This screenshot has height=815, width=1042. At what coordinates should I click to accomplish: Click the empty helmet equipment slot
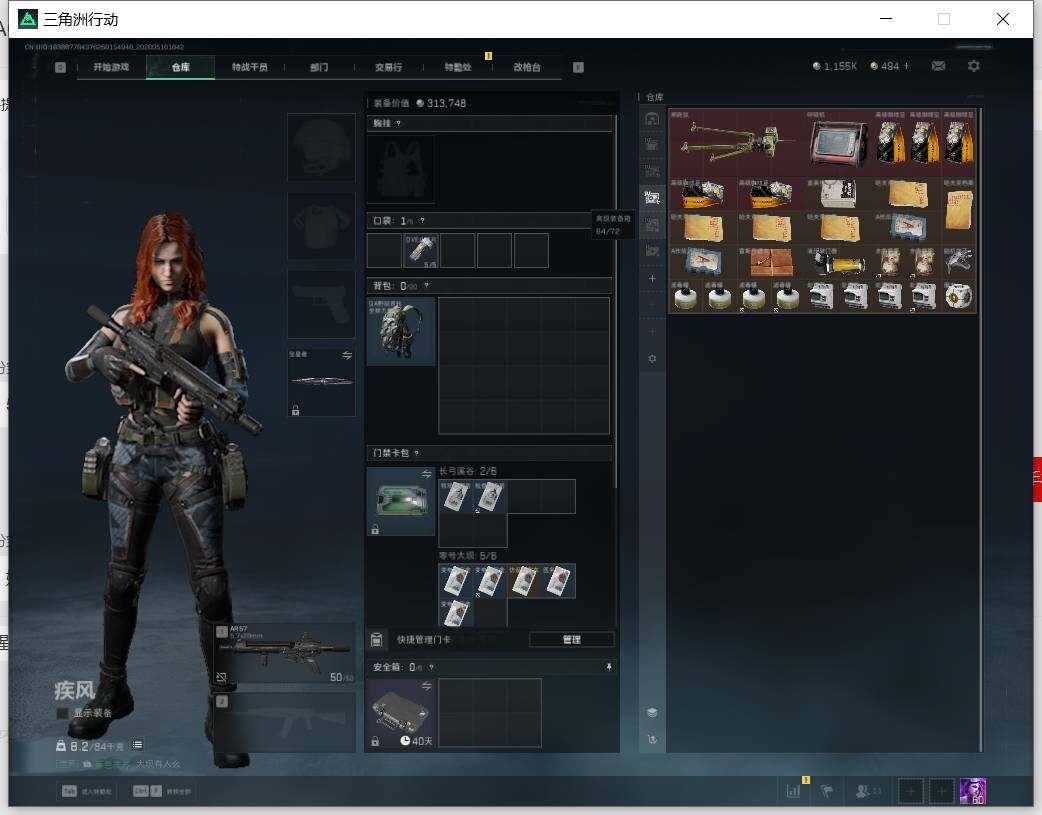click(x=321, y=147)
